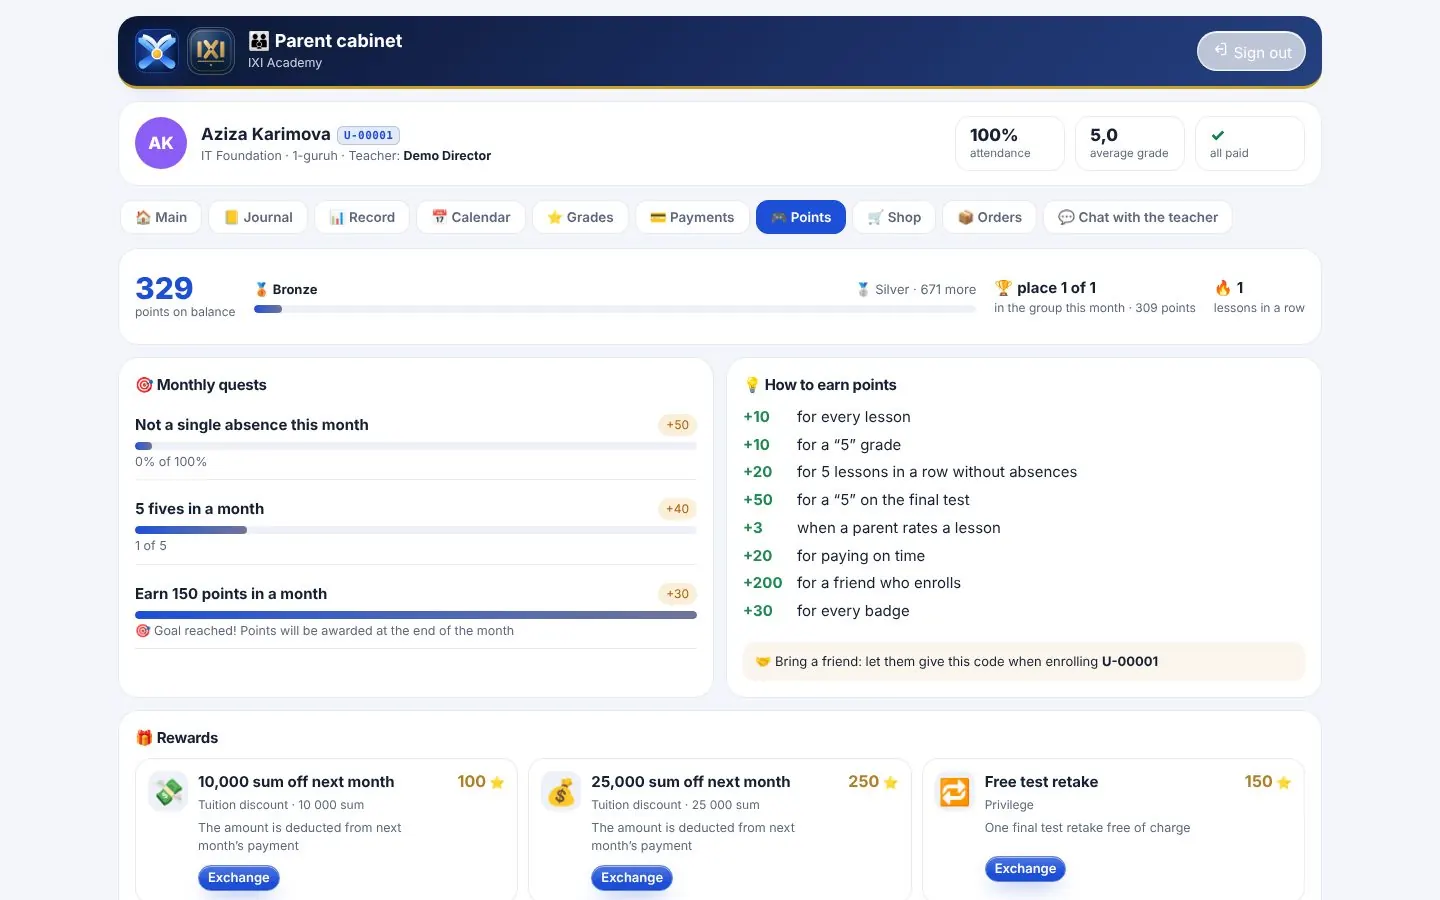Viewport: 1440px width, 900px height.
Task: Click the AK avatar circle
Action: [x=161, y=143]
